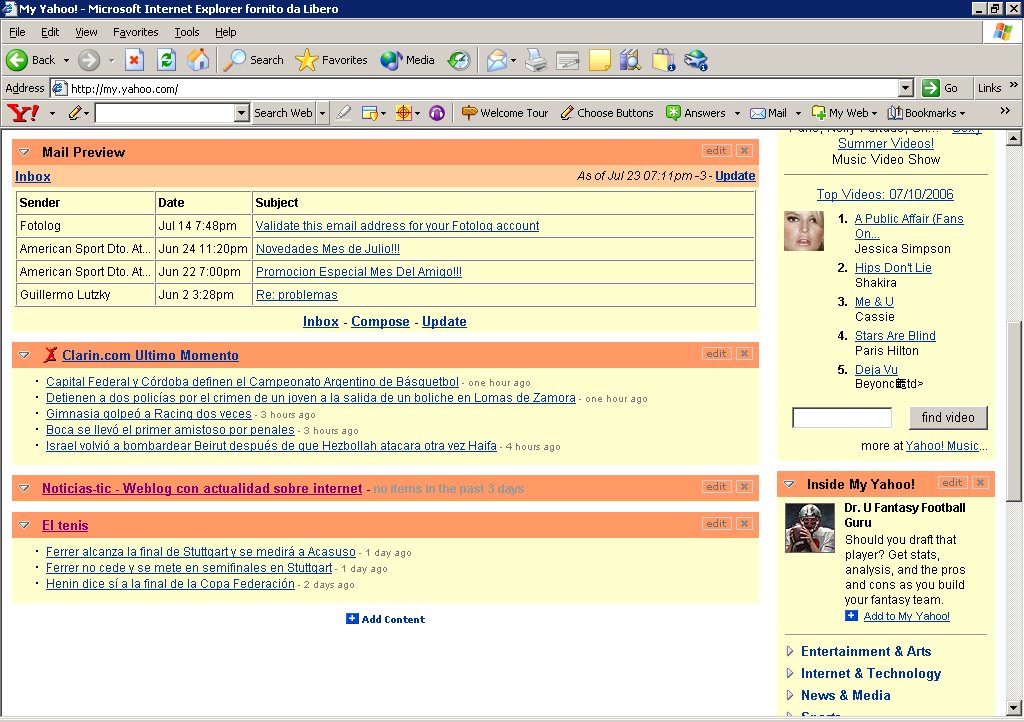Click the Yahoo! Y! logo in toolbar
Viewport: 1024px width, 722px height.
click(x=23, y=113)
